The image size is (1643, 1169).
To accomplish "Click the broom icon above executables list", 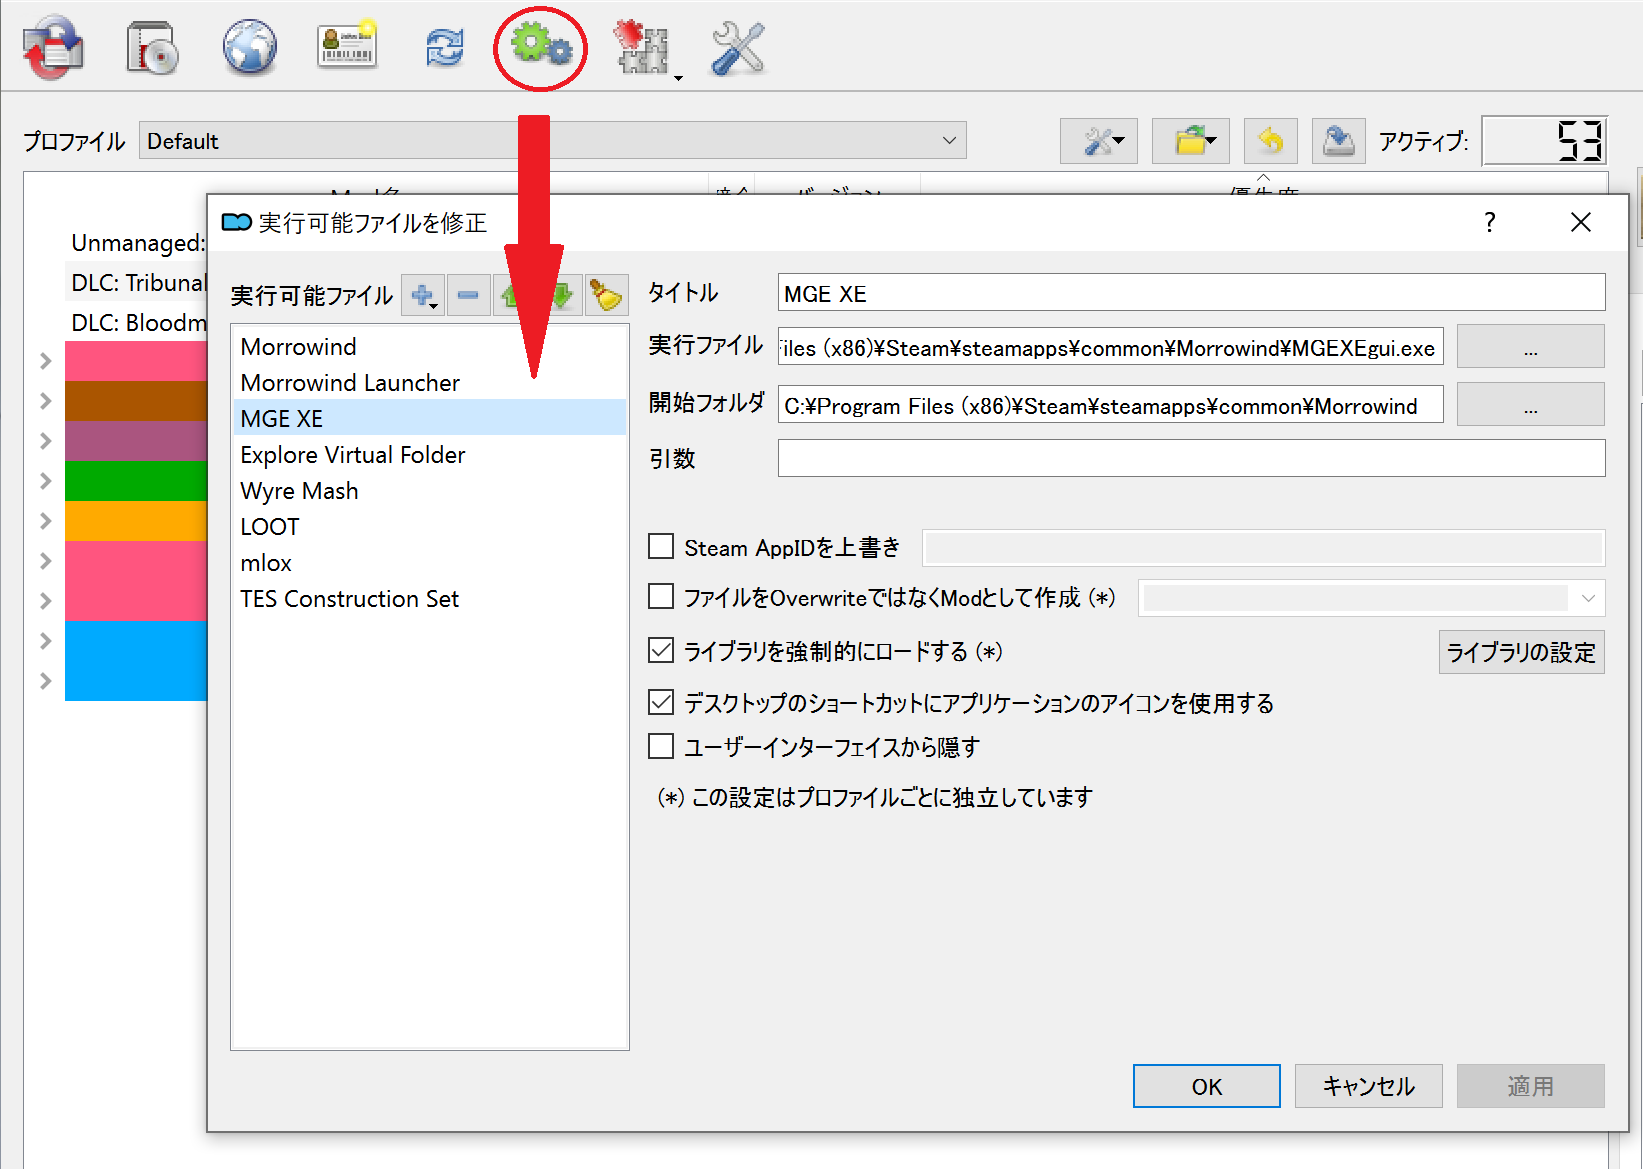I will pyautogui.click(x=606, y=295).
